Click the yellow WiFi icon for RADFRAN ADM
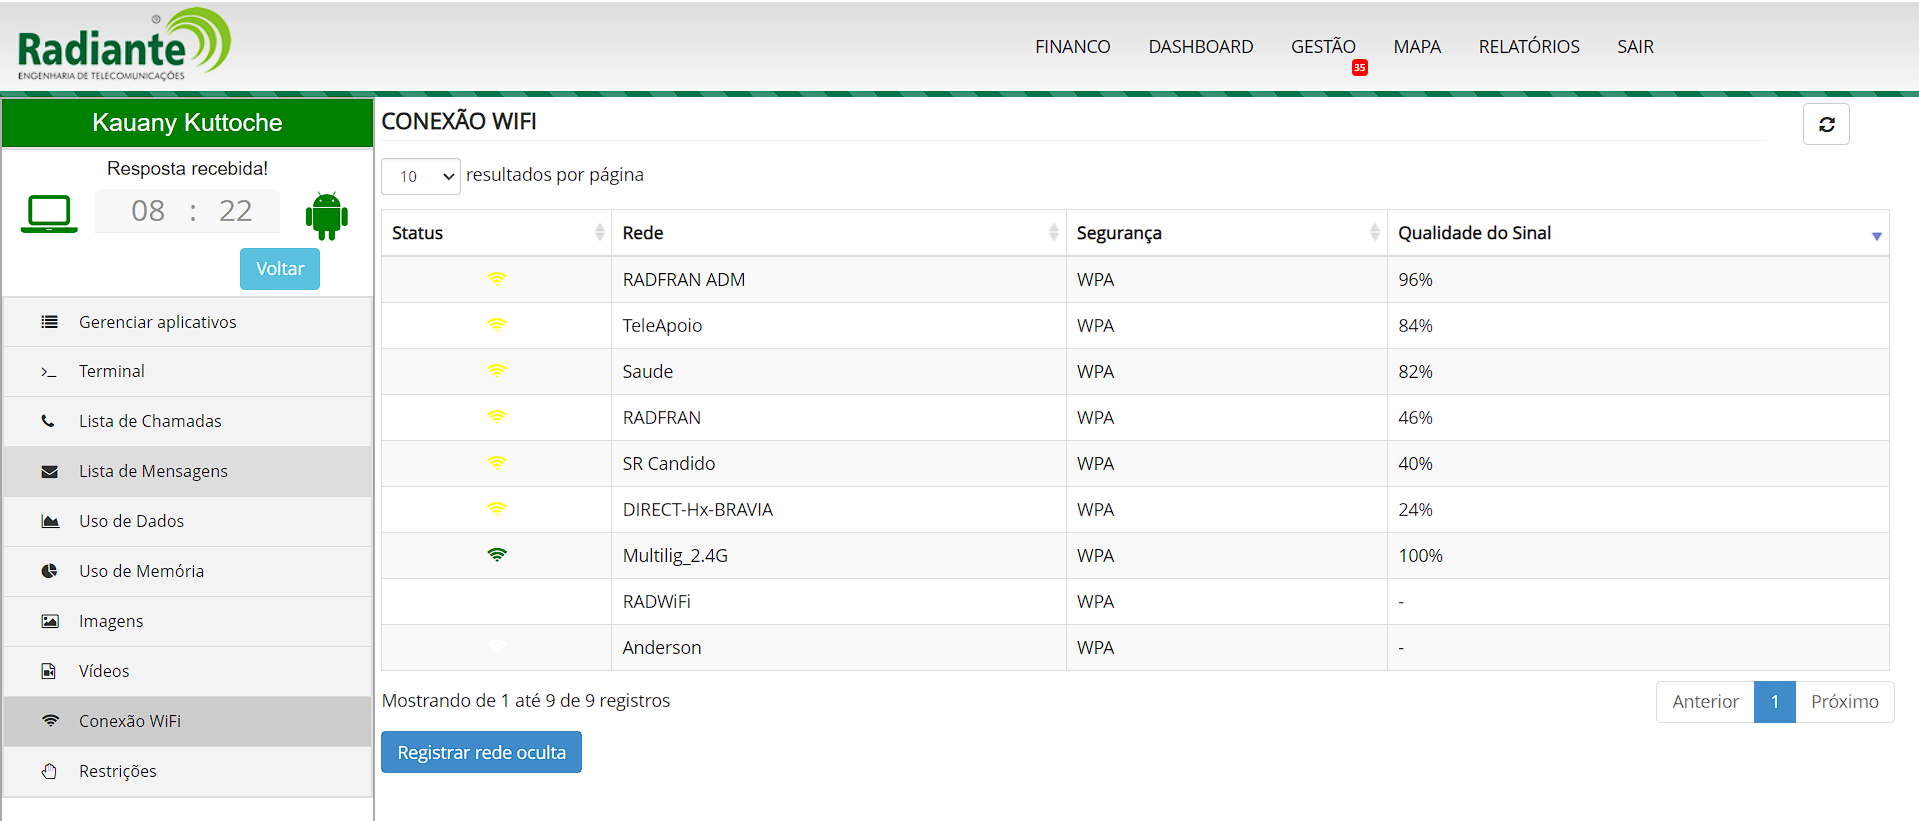The width and height of the screenshot is (1919, 821). point(497,279)
